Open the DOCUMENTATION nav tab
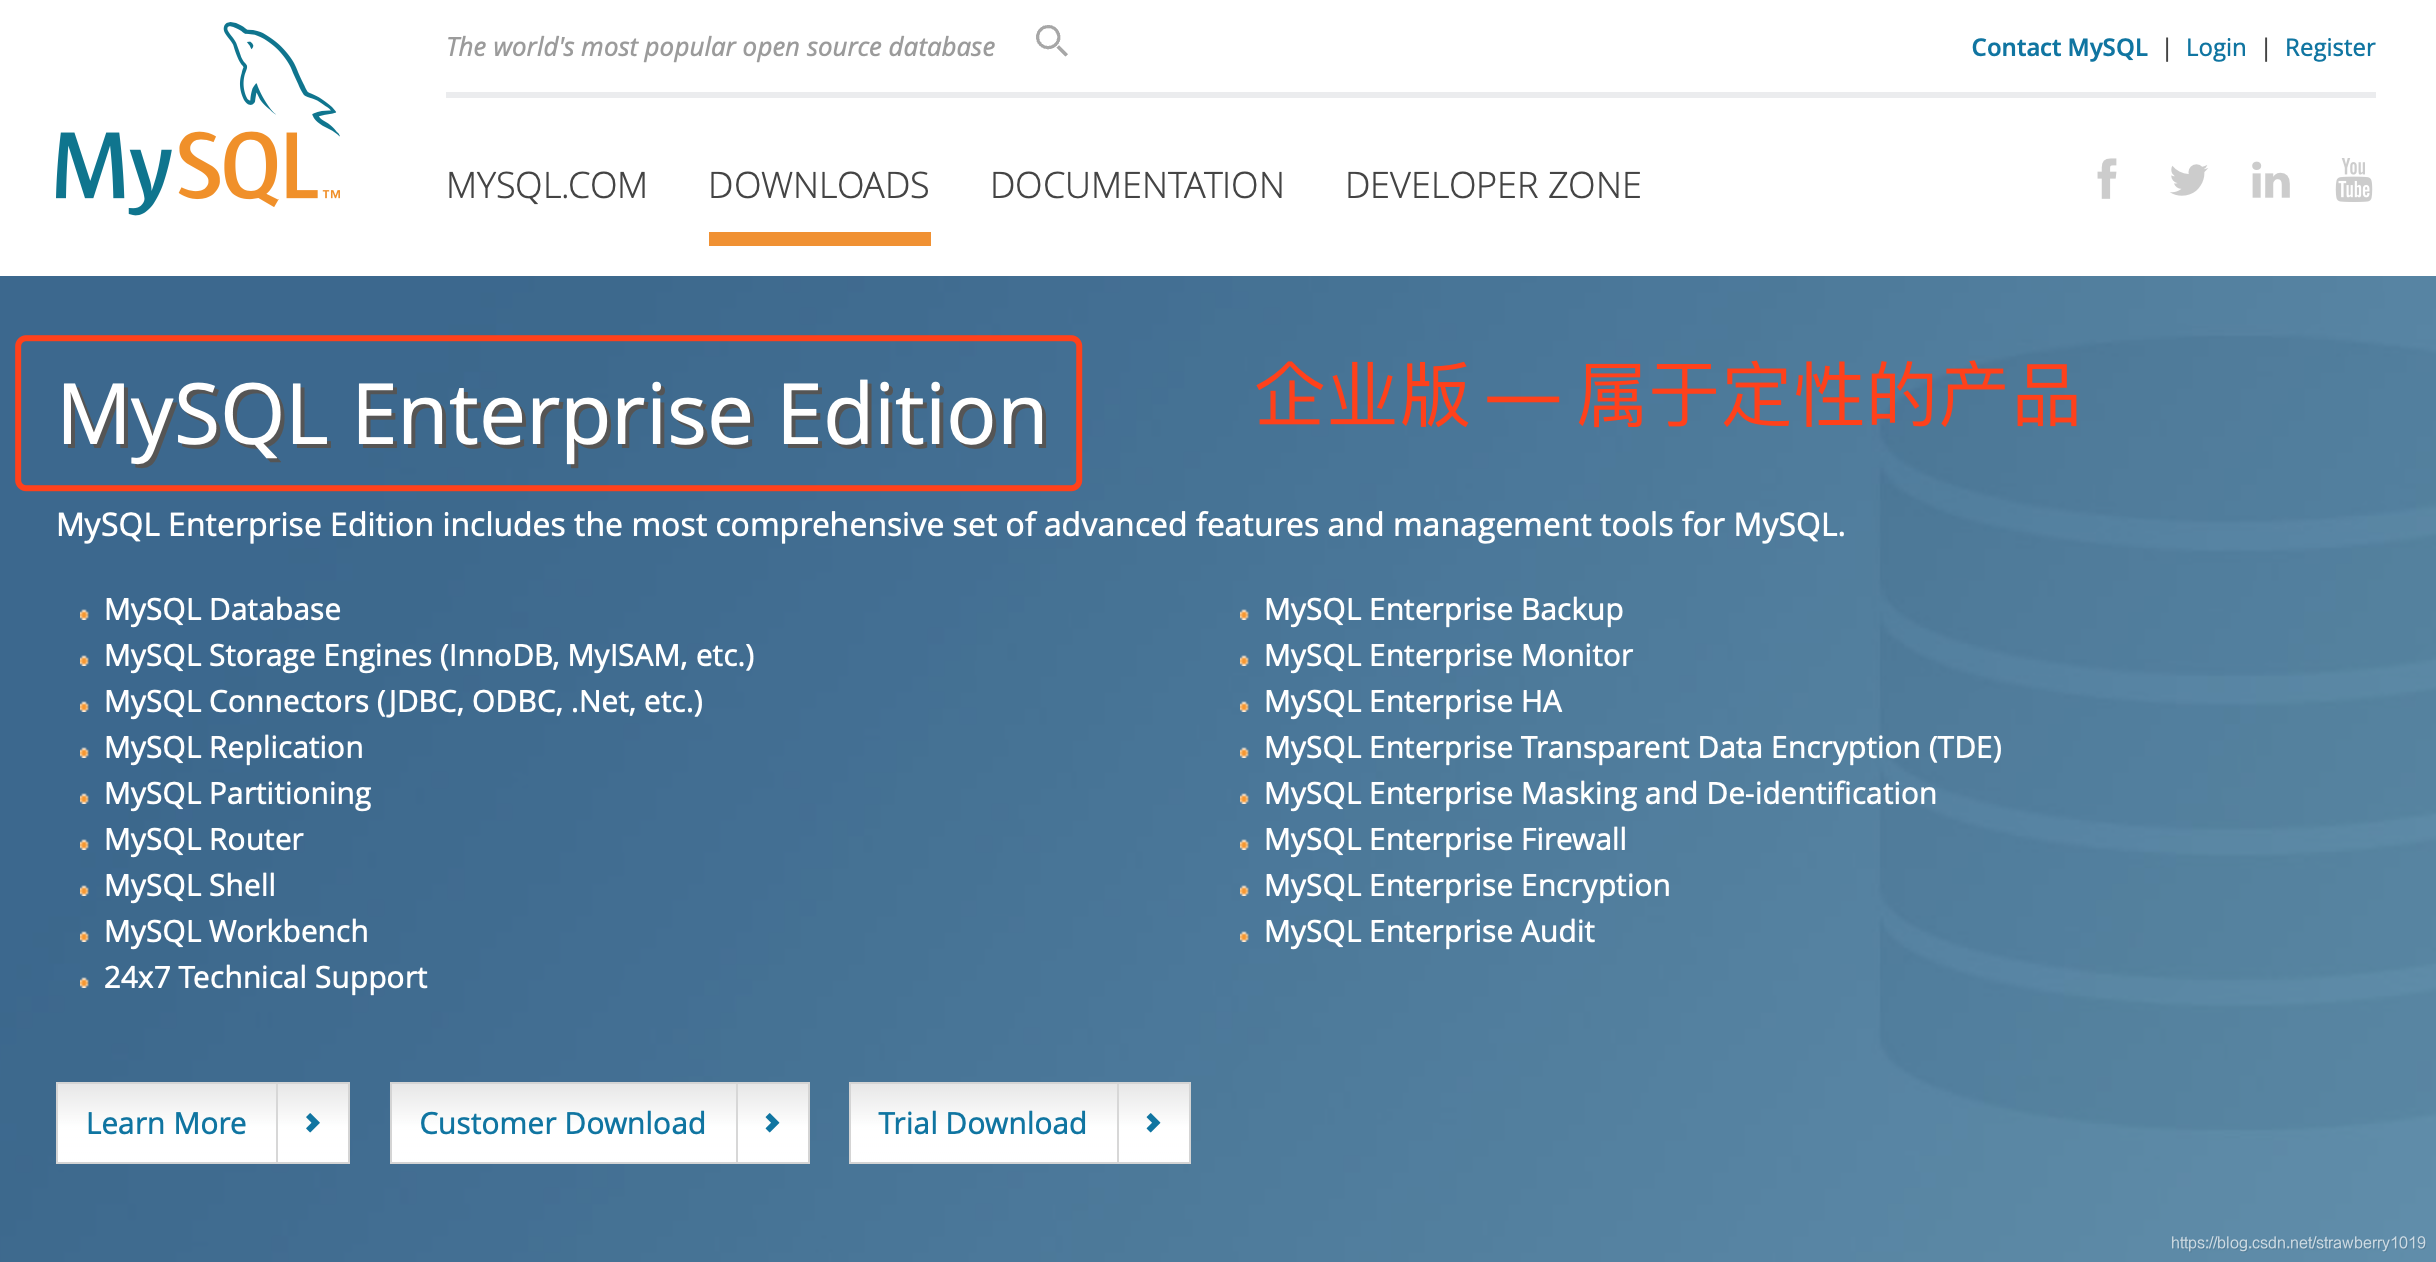 tap(1137, 185)
